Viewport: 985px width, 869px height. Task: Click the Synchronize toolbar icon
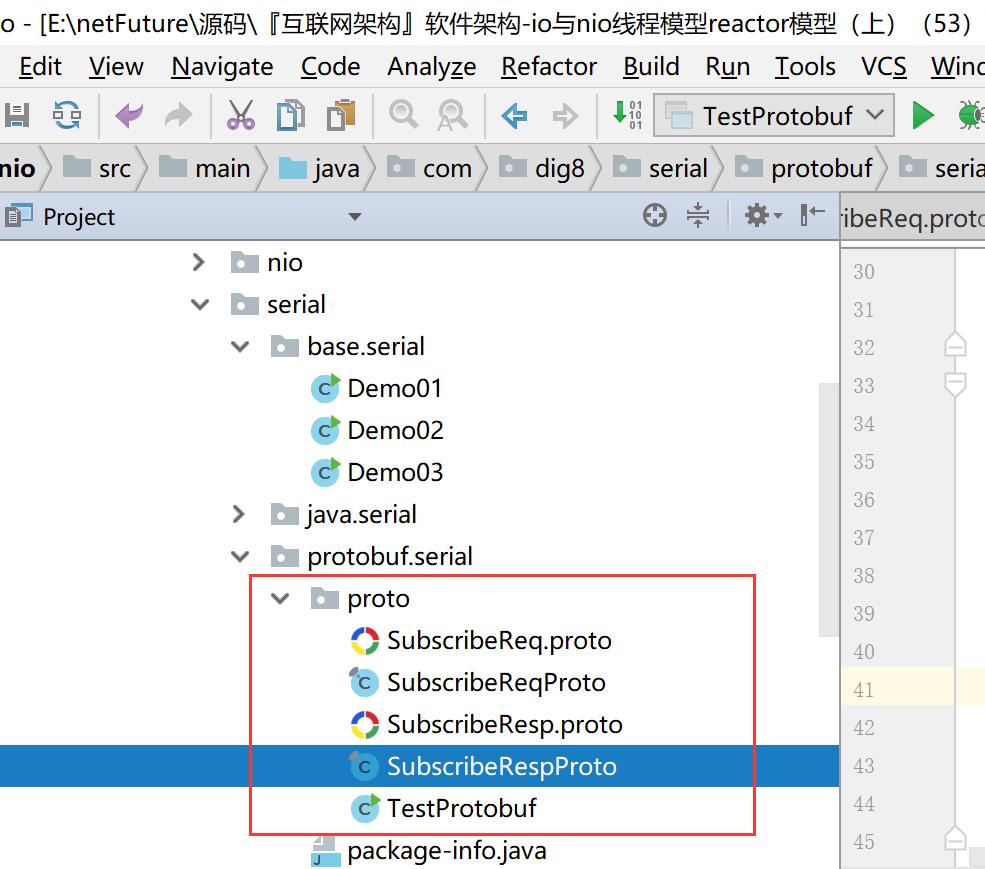click(67, 116)
